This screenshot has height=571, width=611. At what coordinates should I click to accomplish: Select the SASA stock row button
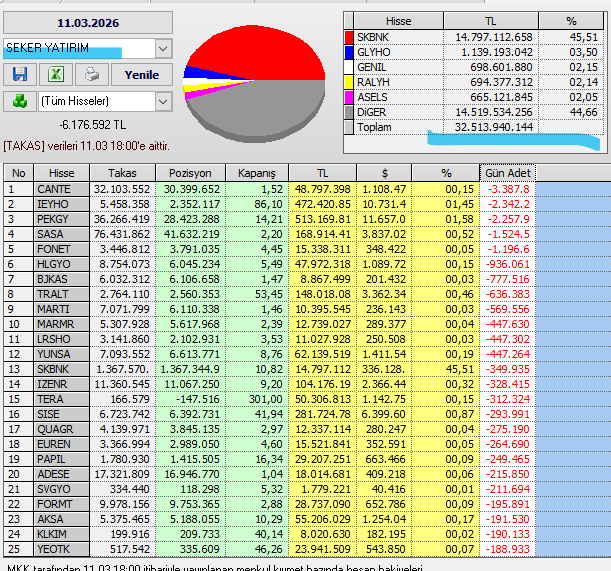(62, 234)
